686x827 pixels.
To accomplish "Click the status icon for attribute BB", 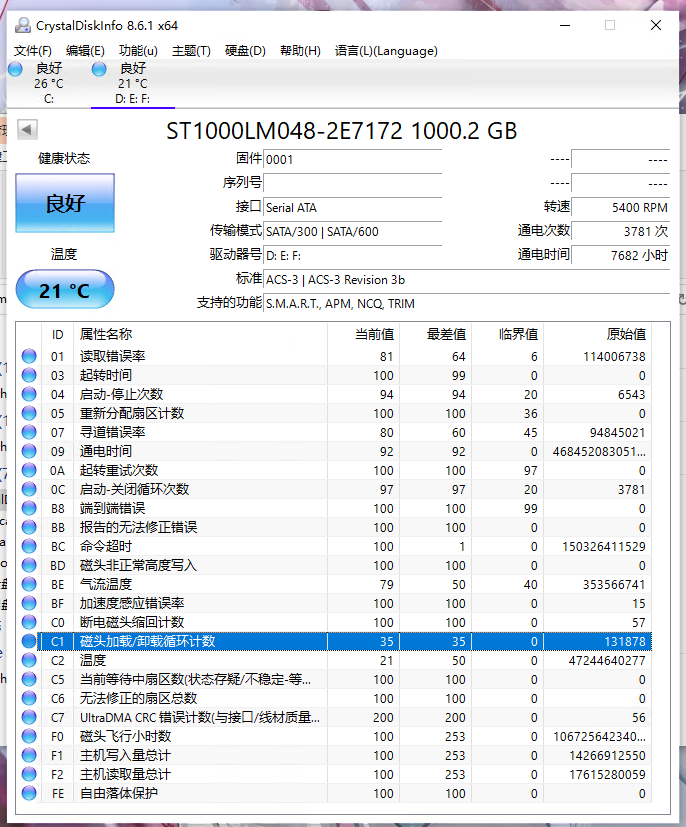I will click(29, 527).
